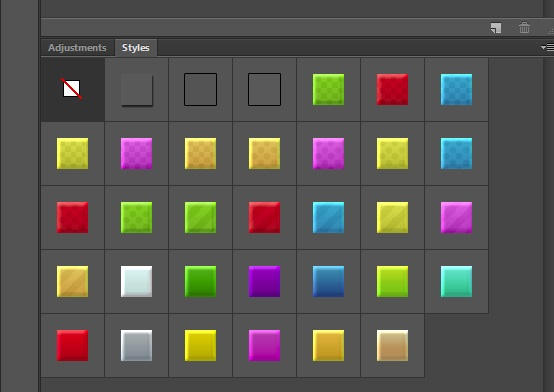
Task: Apply the lime green glossy style
Action: pos(392,281)
